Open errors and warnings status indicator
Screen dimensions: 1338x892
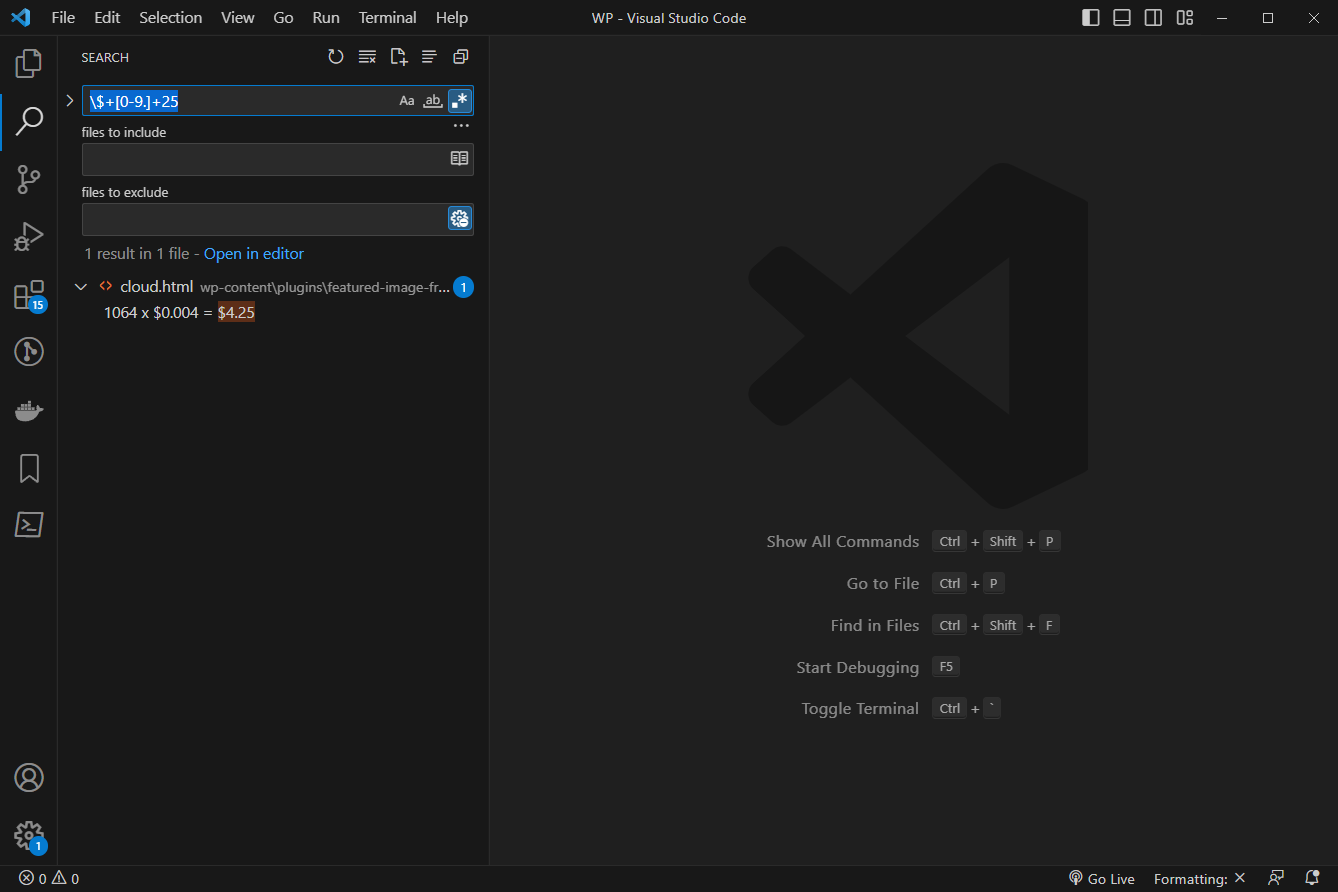coord(48,879)
